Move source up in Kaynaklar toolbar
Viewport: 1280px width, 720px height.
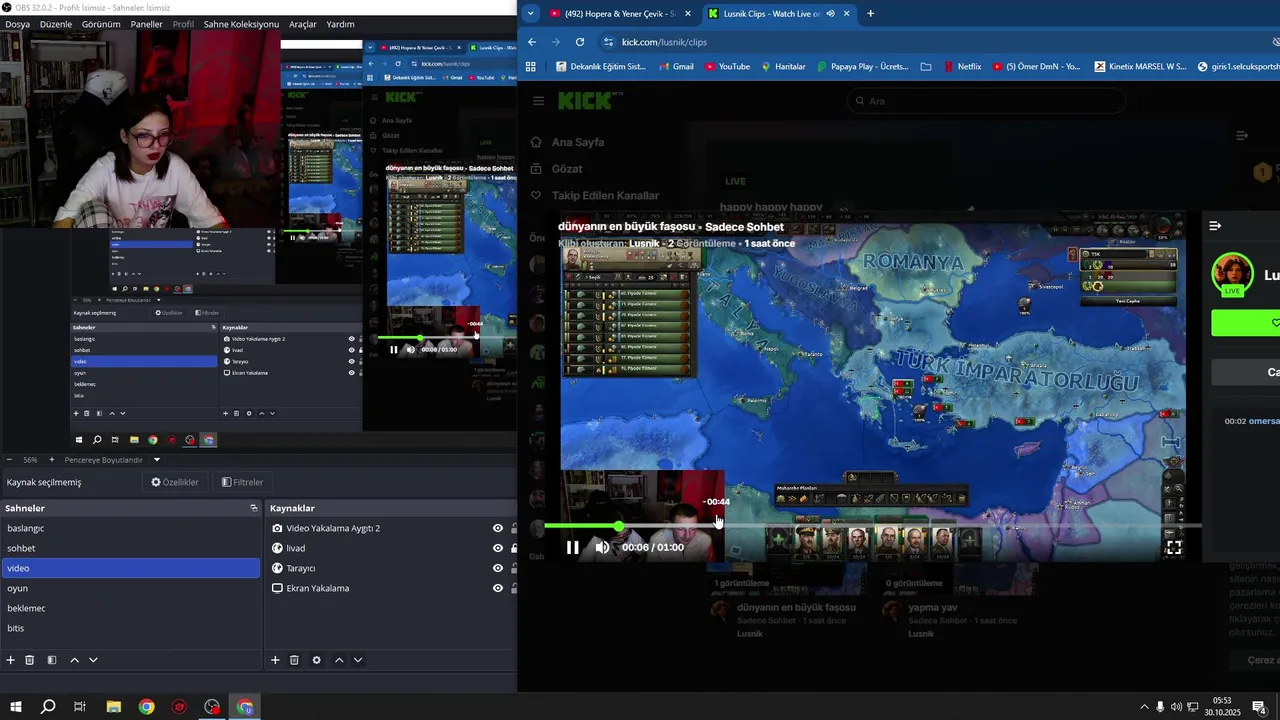click(x=339, y=660)
